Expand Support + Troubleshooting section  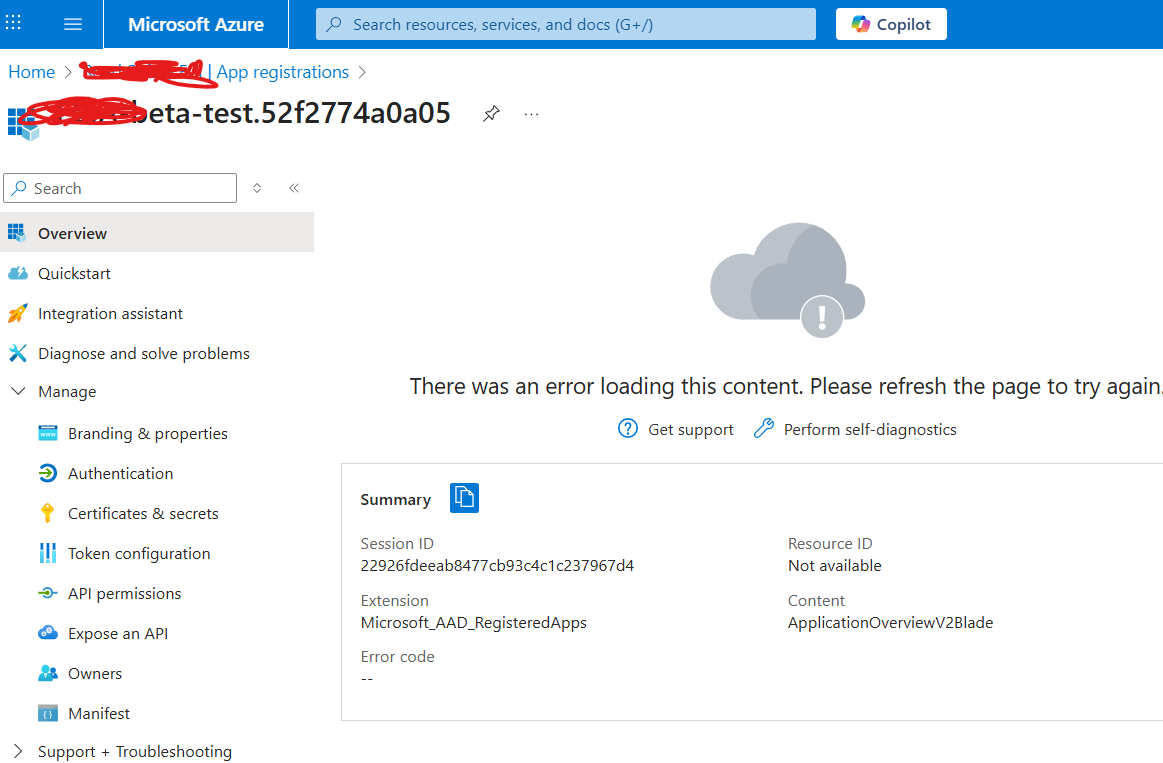pyautogui.click(x=19, y=751)
